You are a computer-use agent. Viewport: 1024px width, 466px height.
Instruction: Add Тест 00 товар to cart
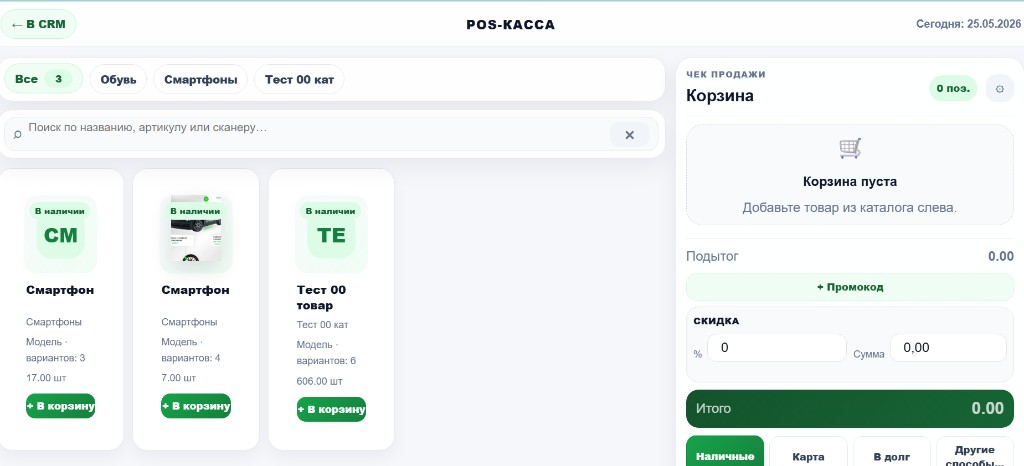[331, 409]
